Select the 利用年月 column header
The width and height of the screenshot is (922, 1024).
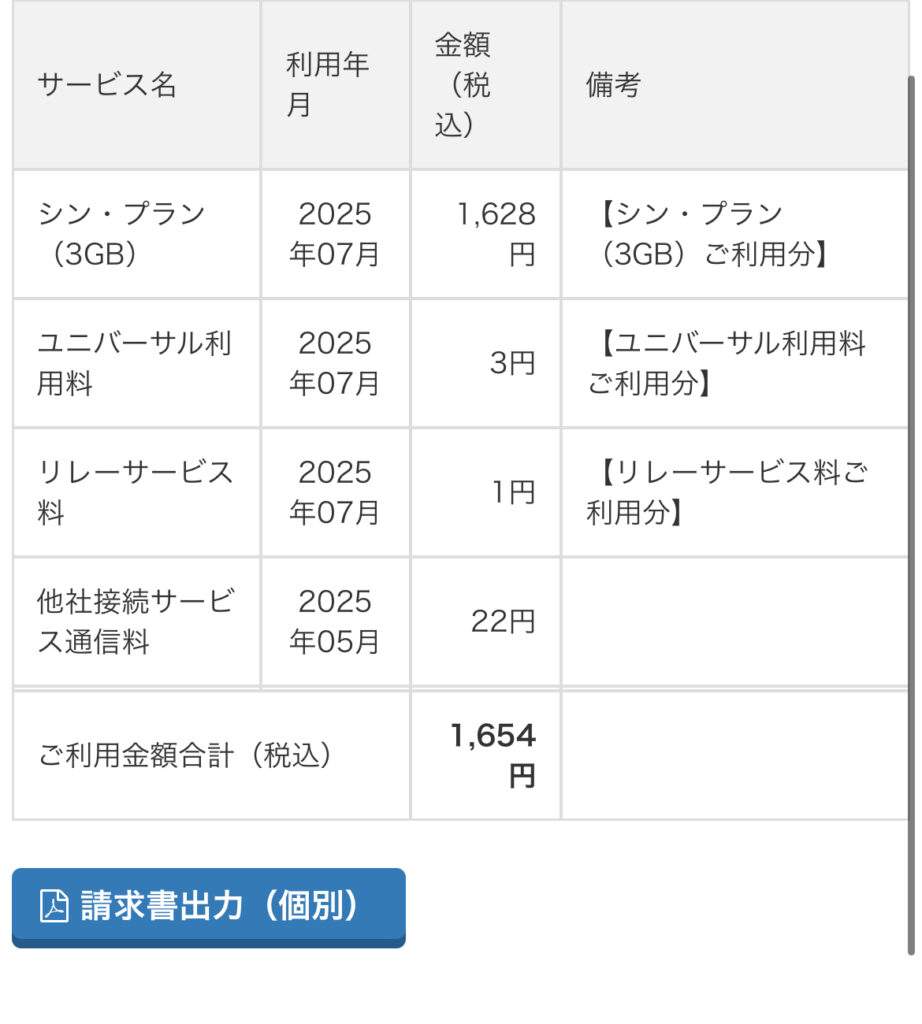click(336, 85)
